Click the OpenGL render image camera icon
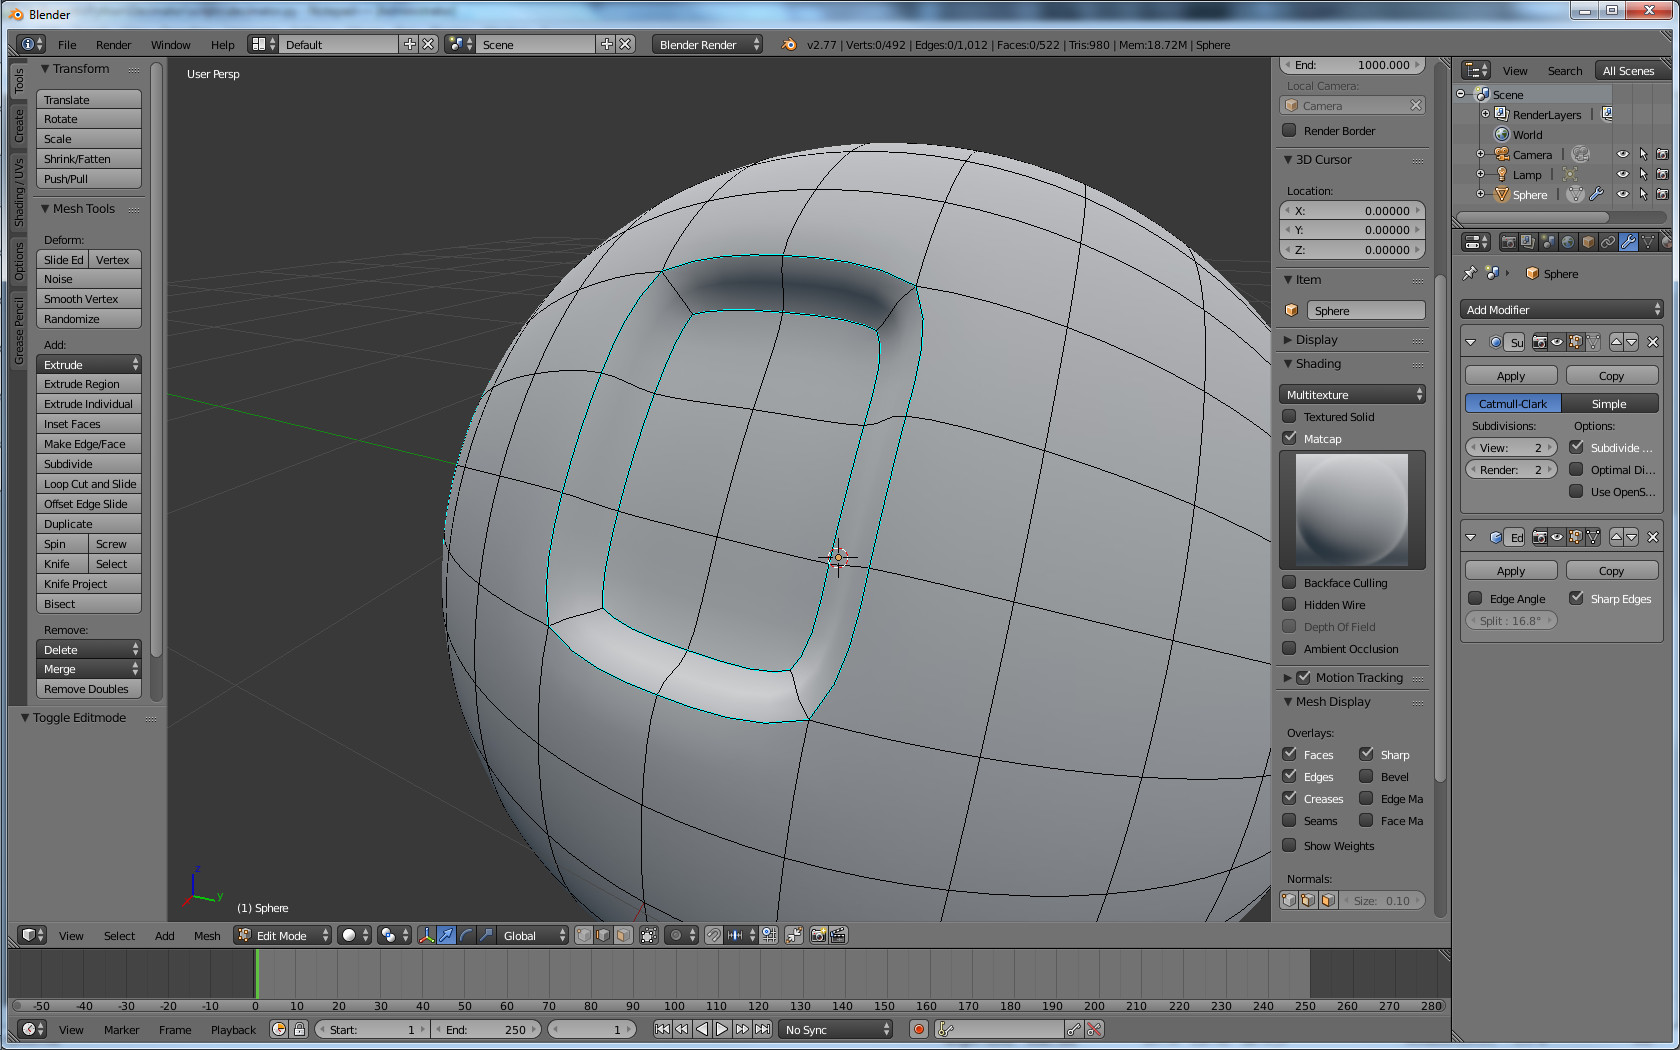The width and height of the screenshot is (1680, 1050). [819, 935]
